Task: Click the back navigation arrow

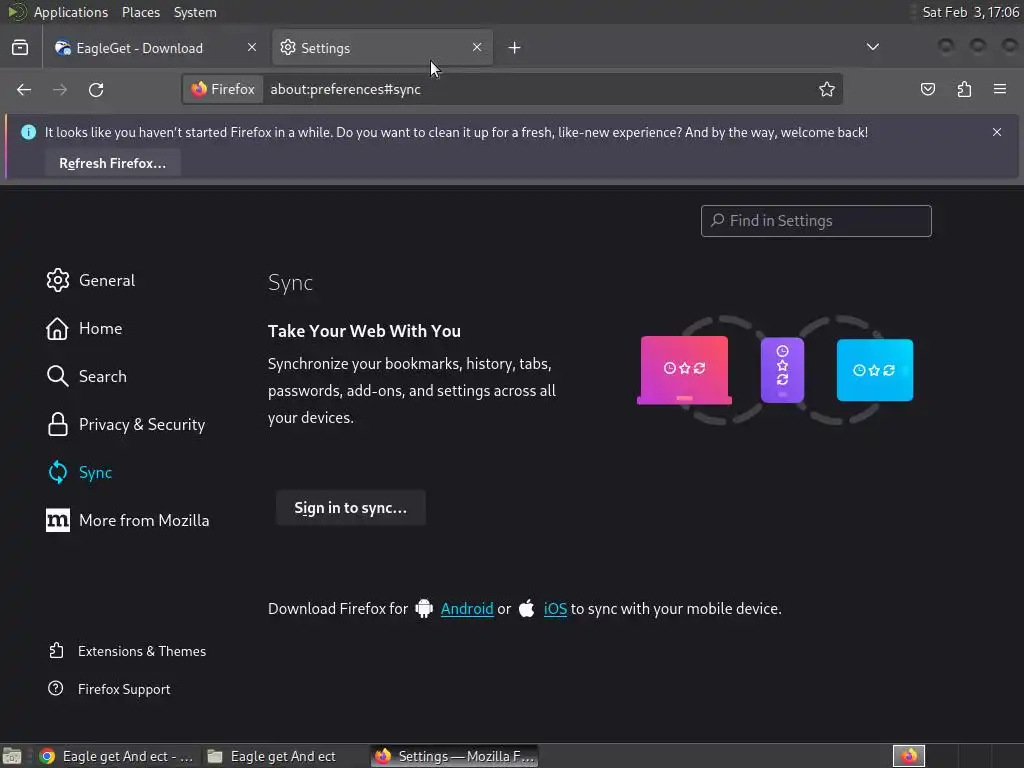Action: [24, 89]
